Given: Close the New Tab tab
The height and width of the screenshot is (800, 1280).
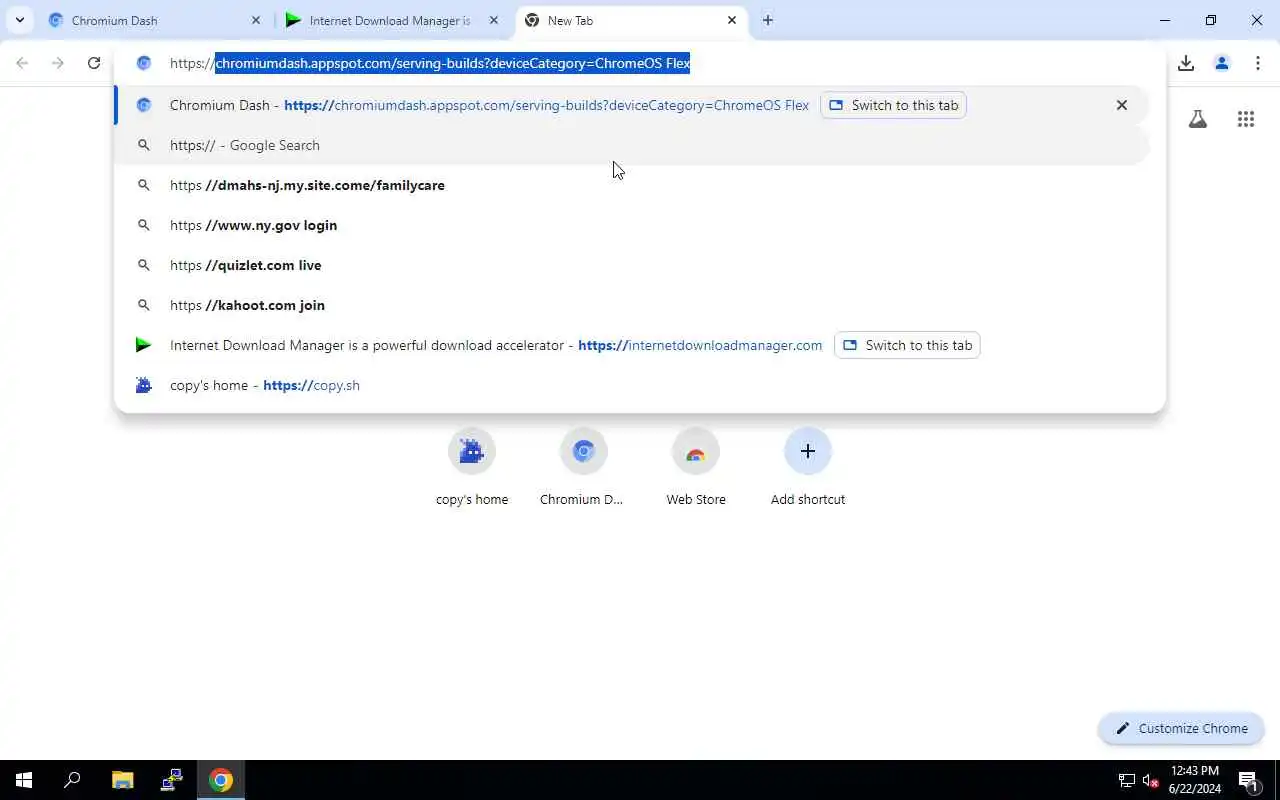Looking at the screenshot, I should coord(732,20).
